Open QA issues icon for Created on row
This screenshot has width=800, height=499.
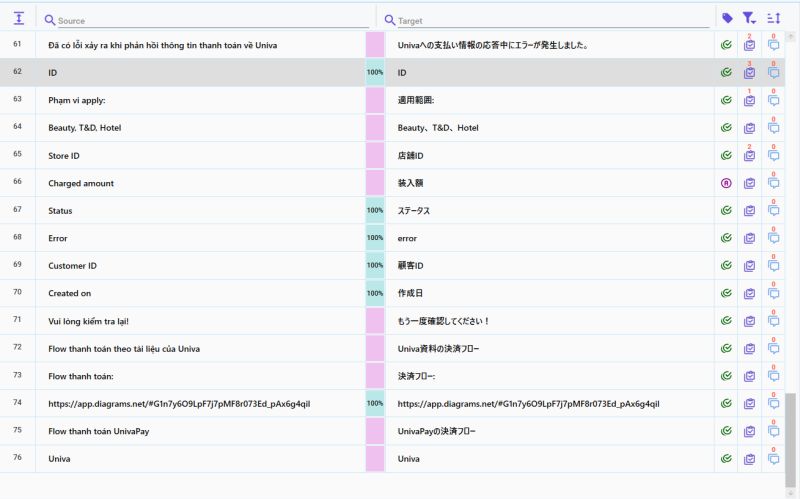(749, 293)
